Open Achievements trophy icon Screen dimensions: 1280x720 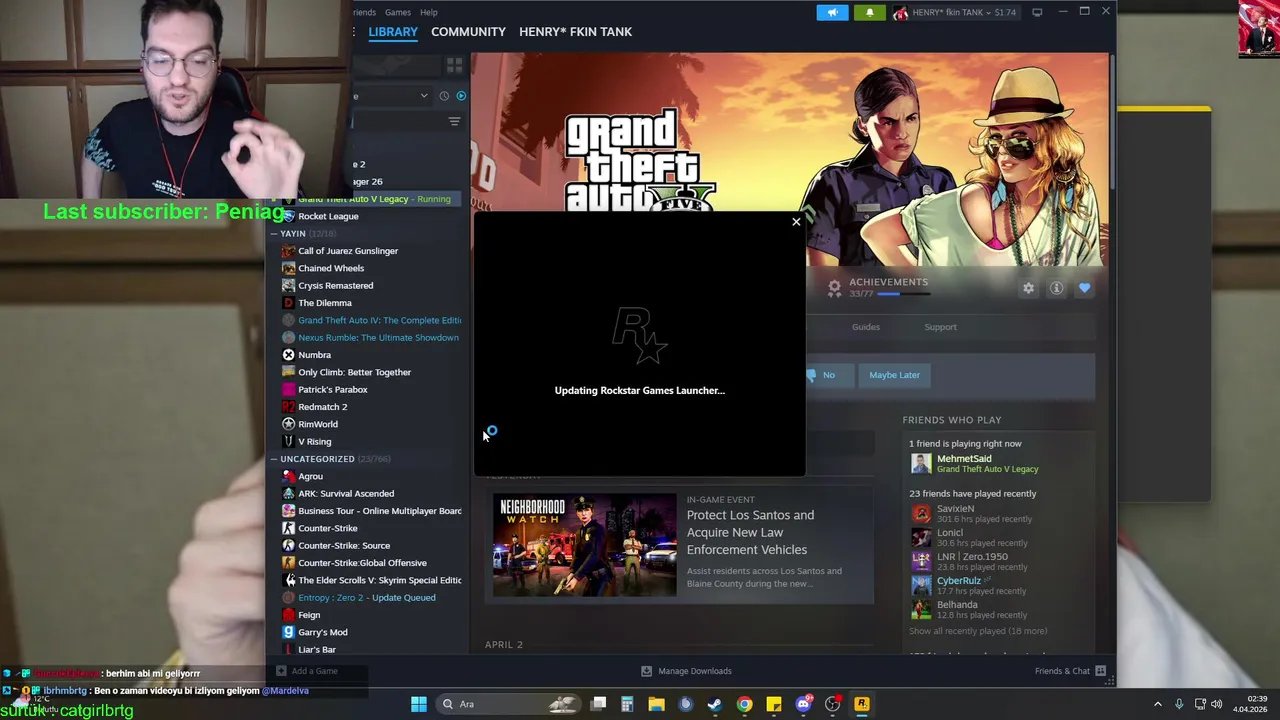click(x=834, y=288)
